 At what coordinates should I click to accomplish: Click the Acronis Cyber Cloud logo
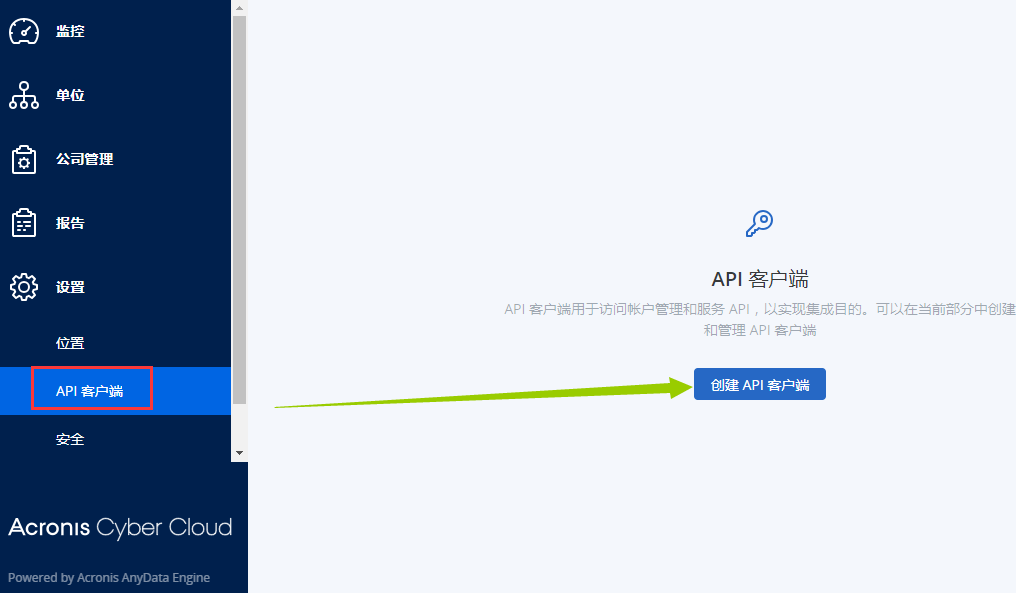click(120, 528)
